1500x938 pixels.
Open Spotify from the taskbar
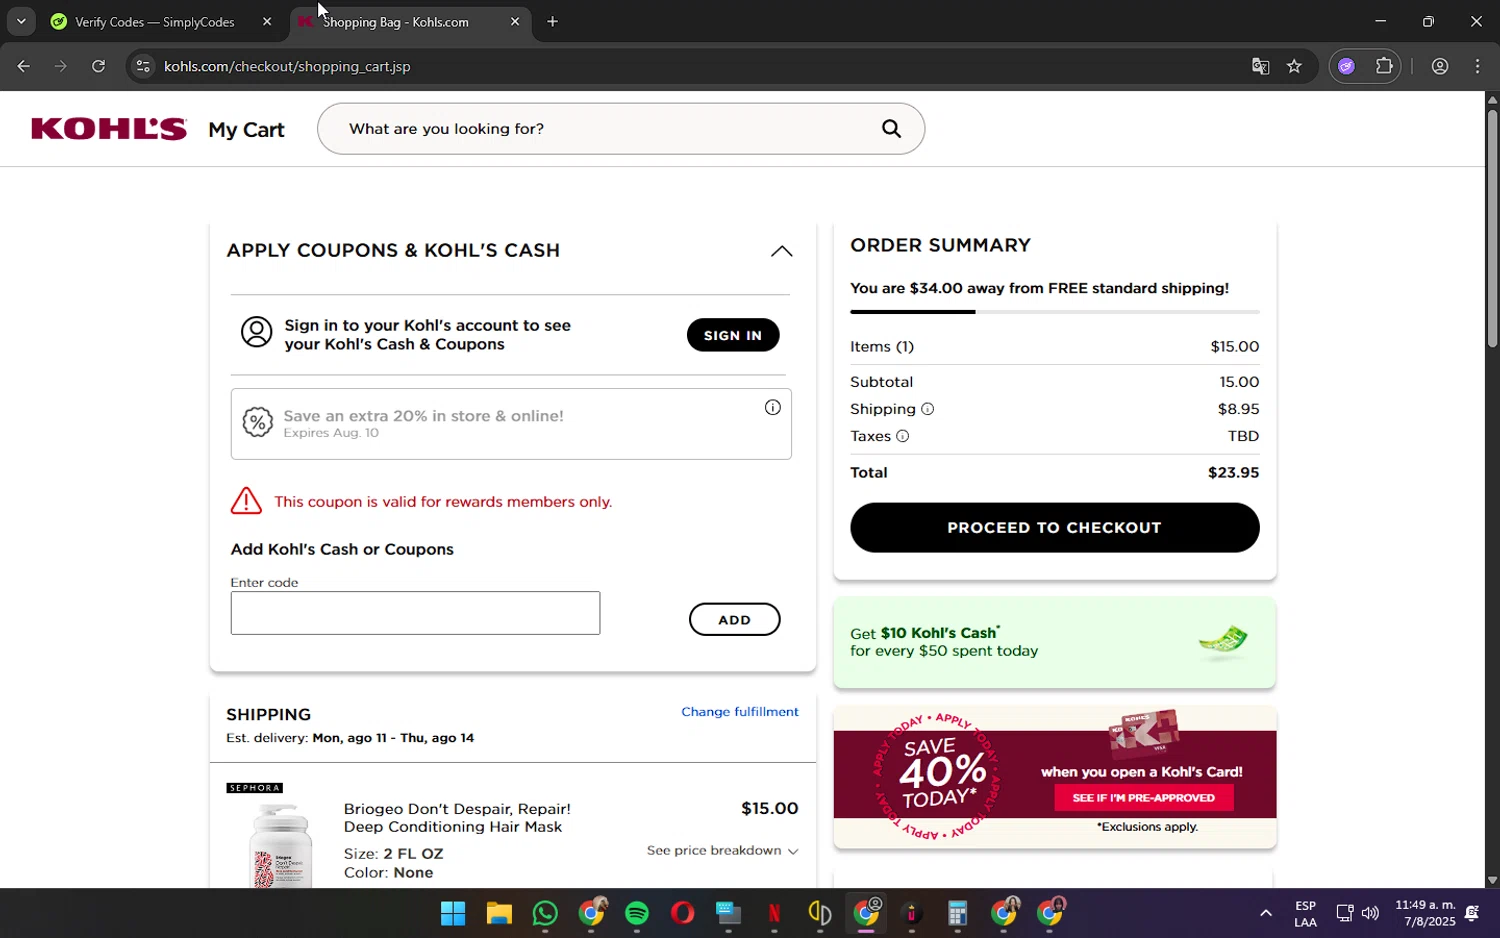pyautogui.click(x=637, y=913)
